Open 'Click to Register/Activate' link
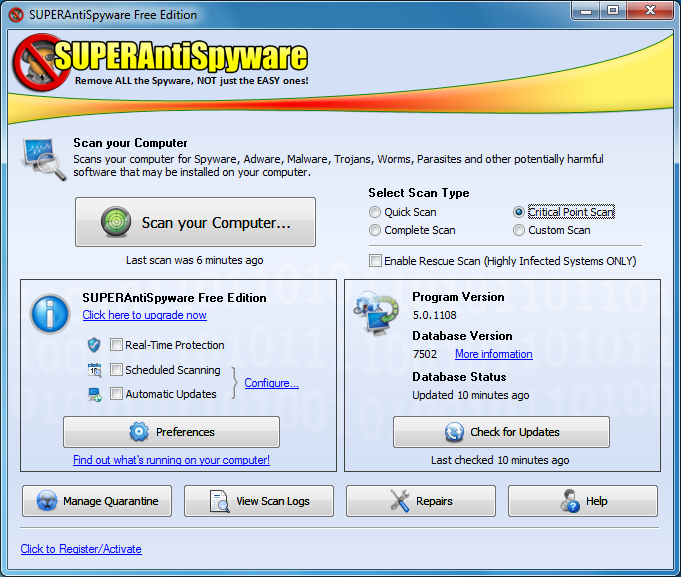 (81, 549)
